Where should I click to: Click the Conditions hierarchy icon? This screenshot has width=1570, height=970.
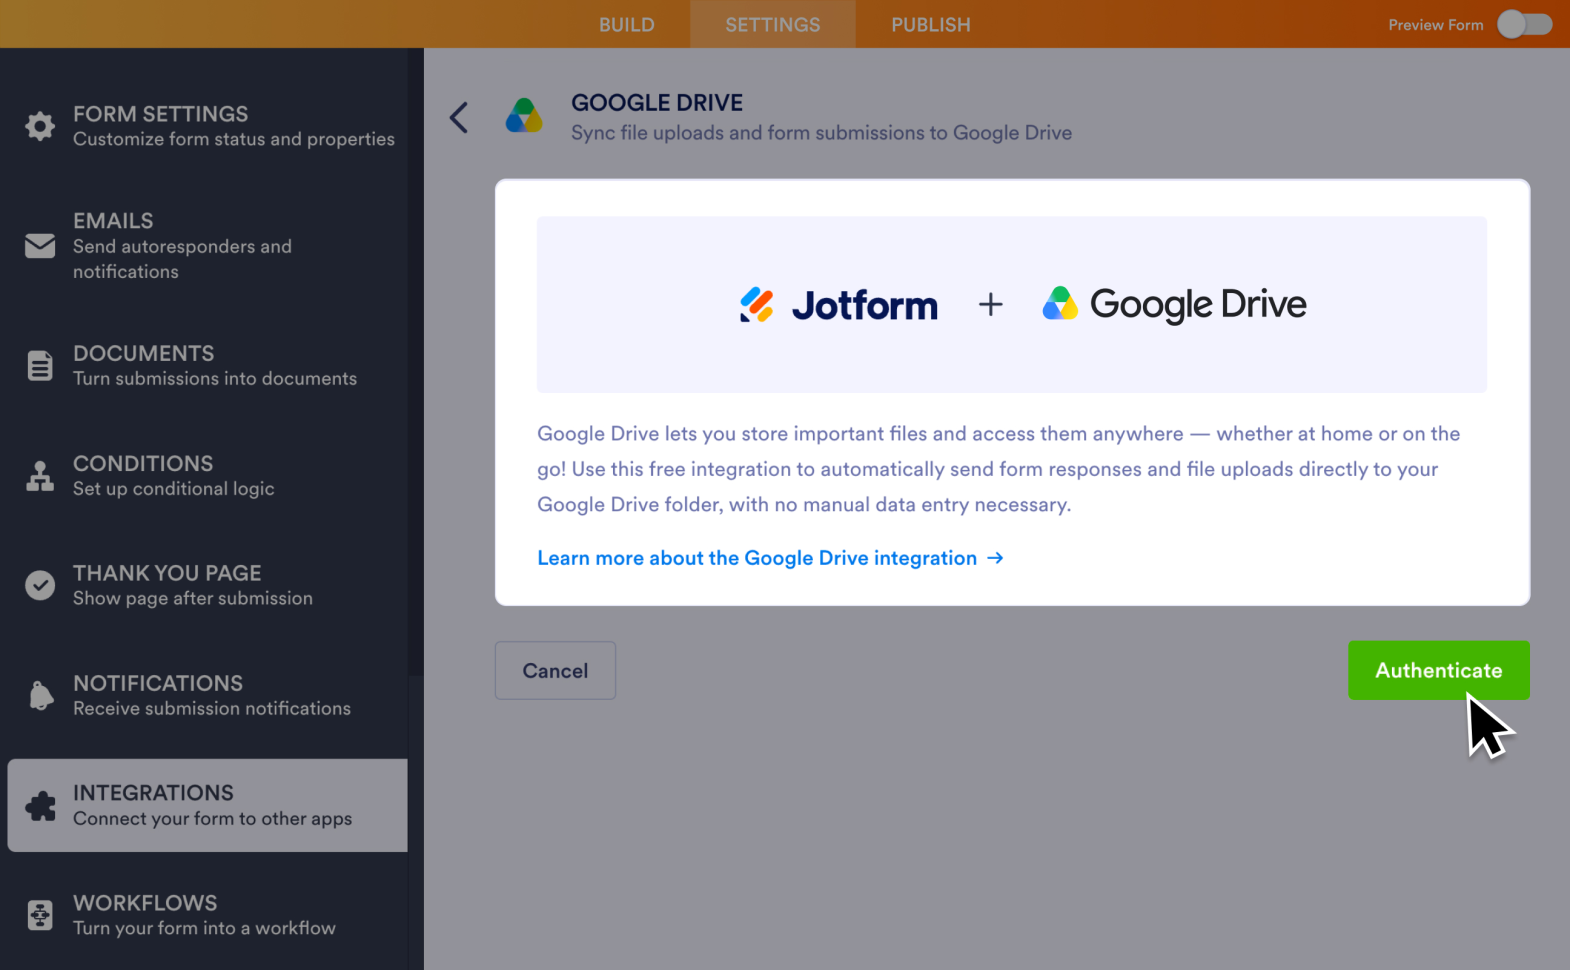40,476
